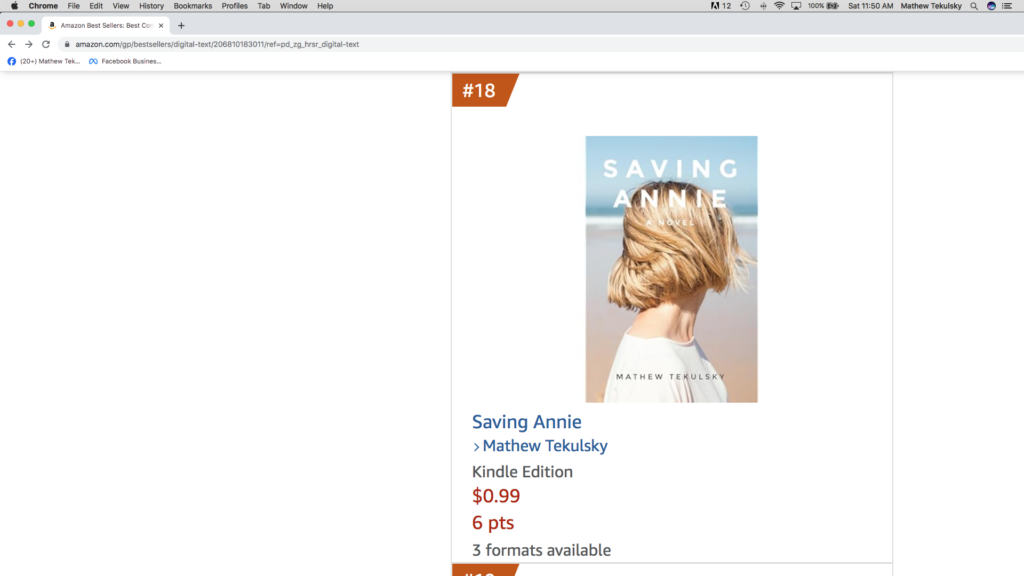Open the Wi-Fi status menu

tap(779, 6)
